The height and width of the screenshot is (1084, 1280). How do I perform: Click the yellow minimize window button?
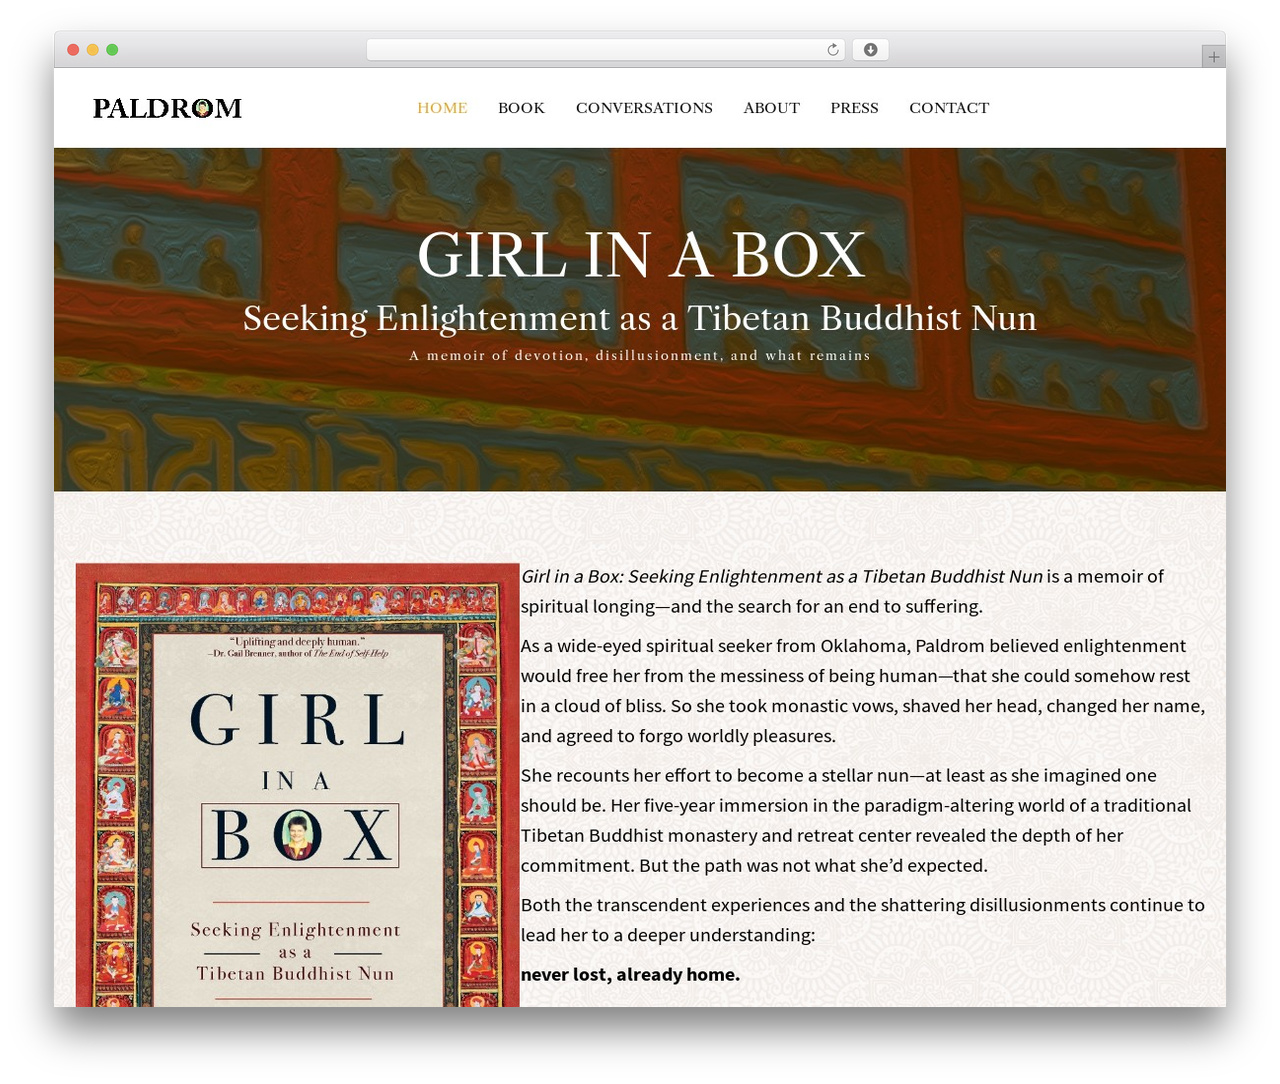92,50
